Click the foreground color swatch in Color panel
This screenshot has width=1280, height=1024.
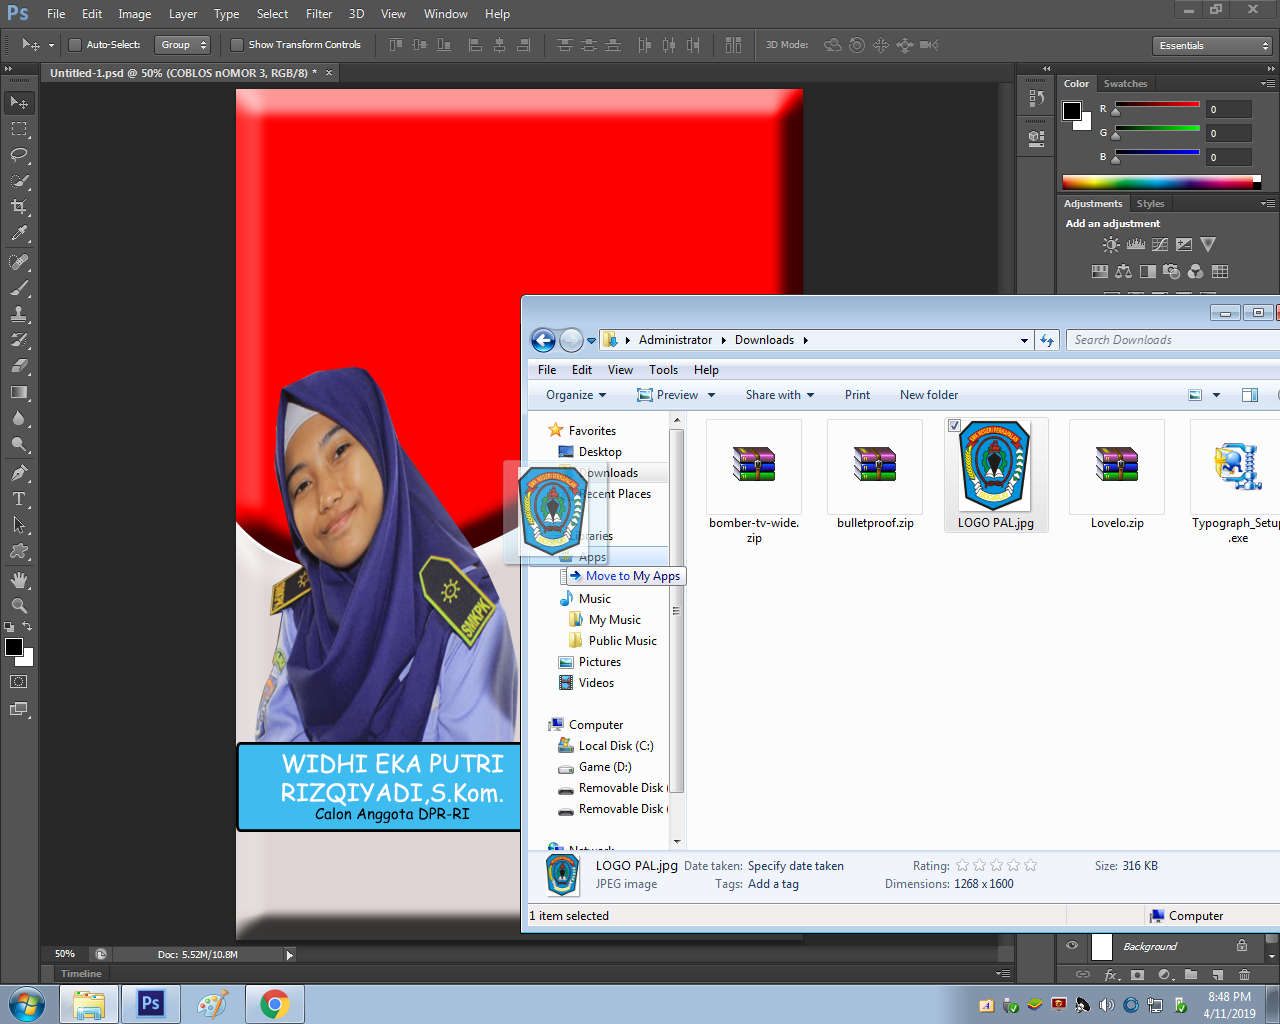tap(1072, 110)
